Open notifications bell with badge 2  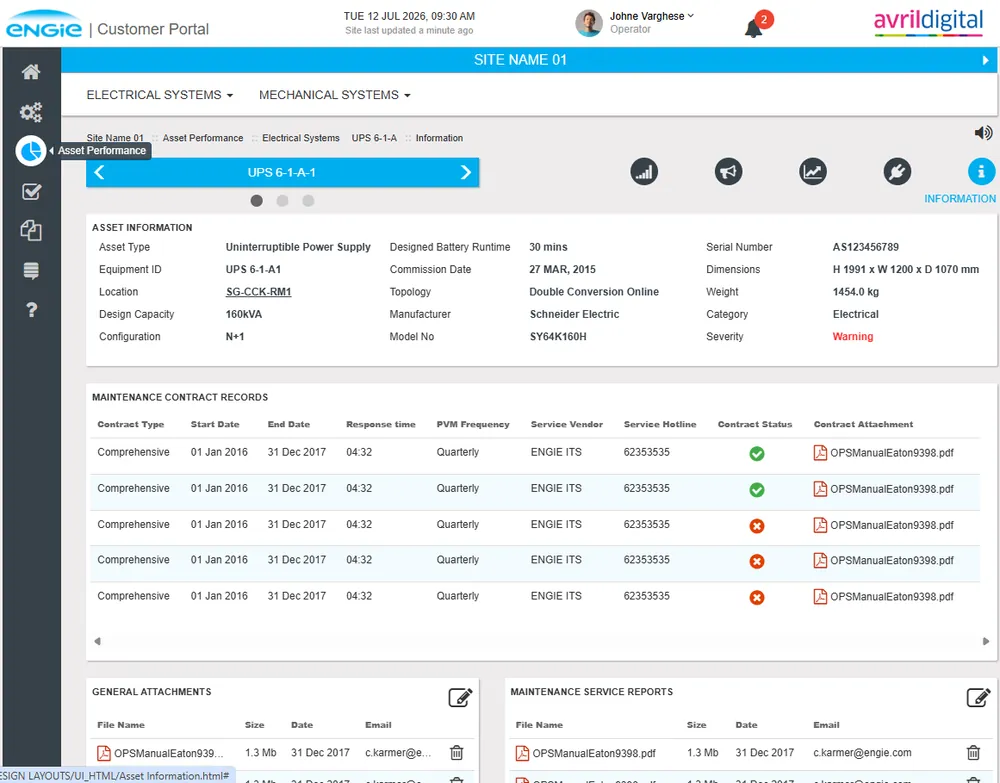758,24
